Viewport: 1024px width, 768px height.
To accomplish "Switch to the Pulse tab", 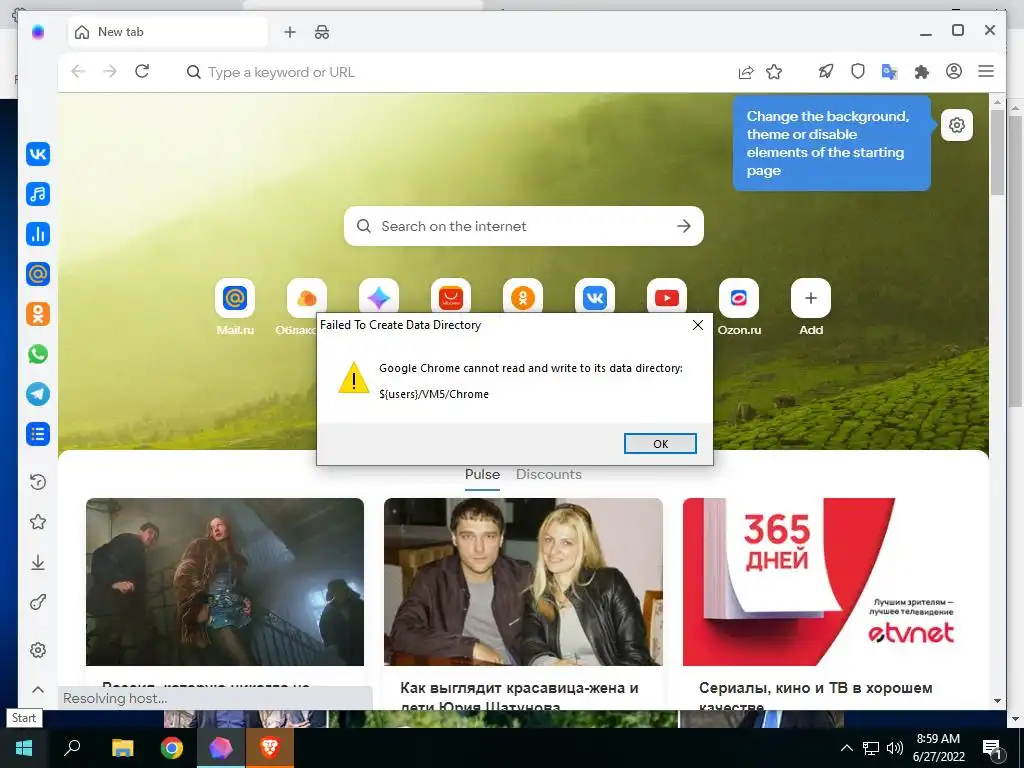I will pos(483,475).
